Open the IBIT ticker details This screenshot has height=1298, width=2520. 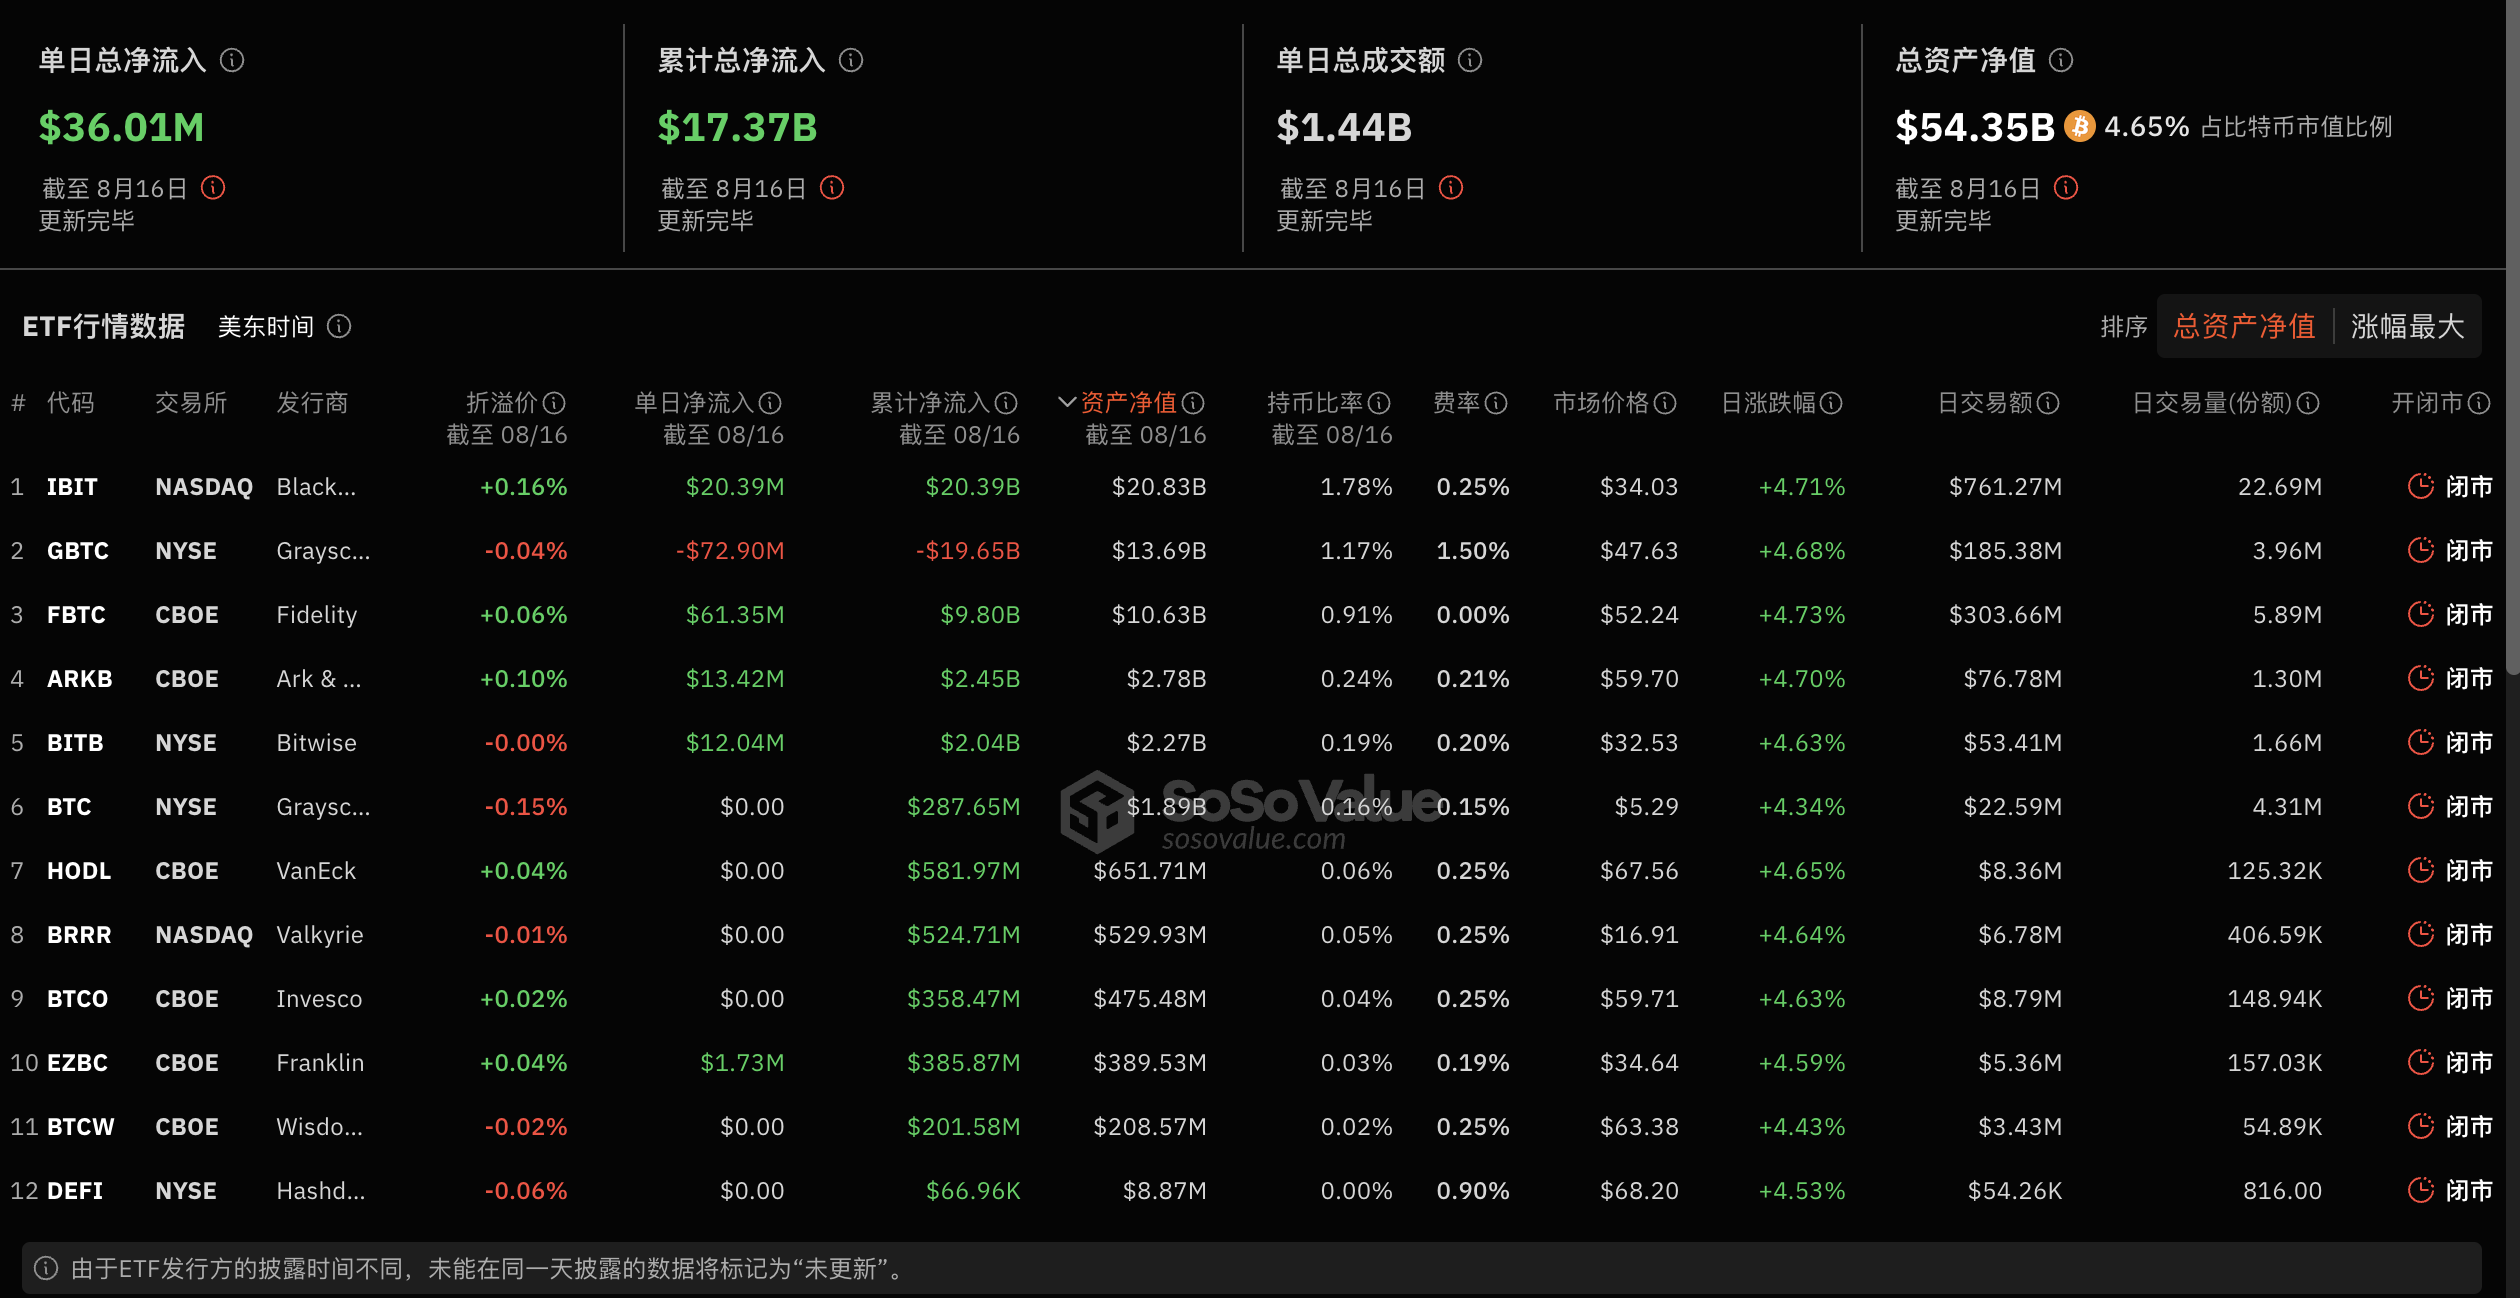(71, 486)
